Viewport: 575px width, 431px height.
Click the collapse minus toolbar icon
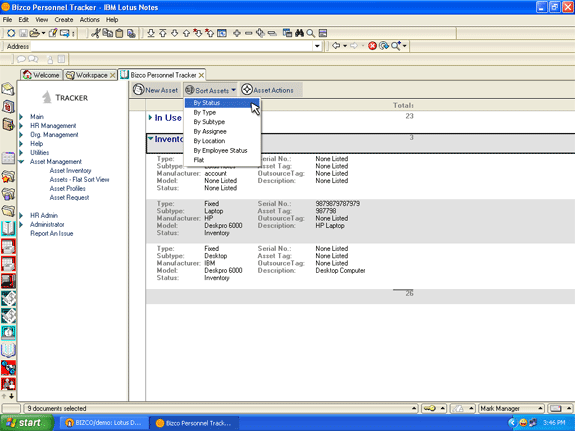[x=249, y=33]
